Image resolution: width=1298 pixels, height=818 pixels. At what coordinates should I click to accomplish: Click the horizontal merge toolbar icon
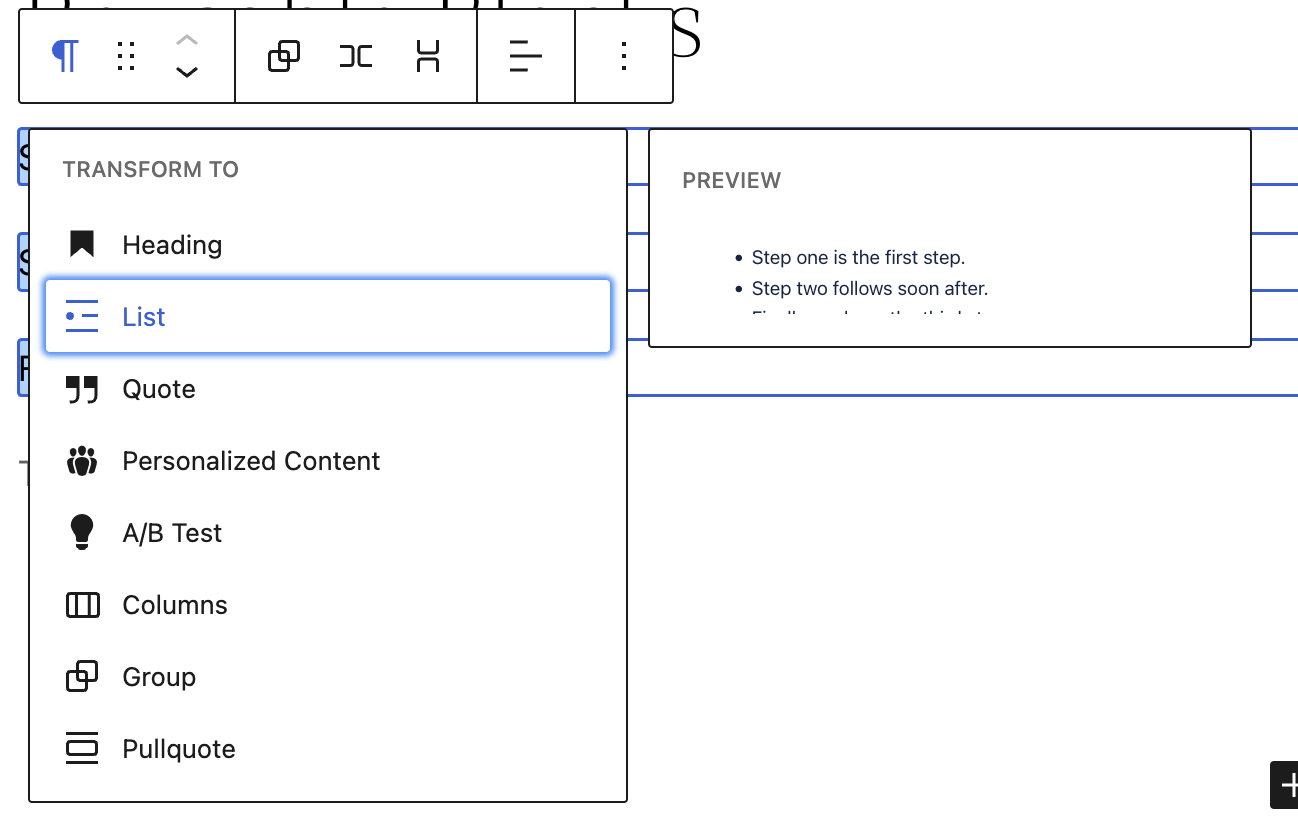(x=355, y=56)
